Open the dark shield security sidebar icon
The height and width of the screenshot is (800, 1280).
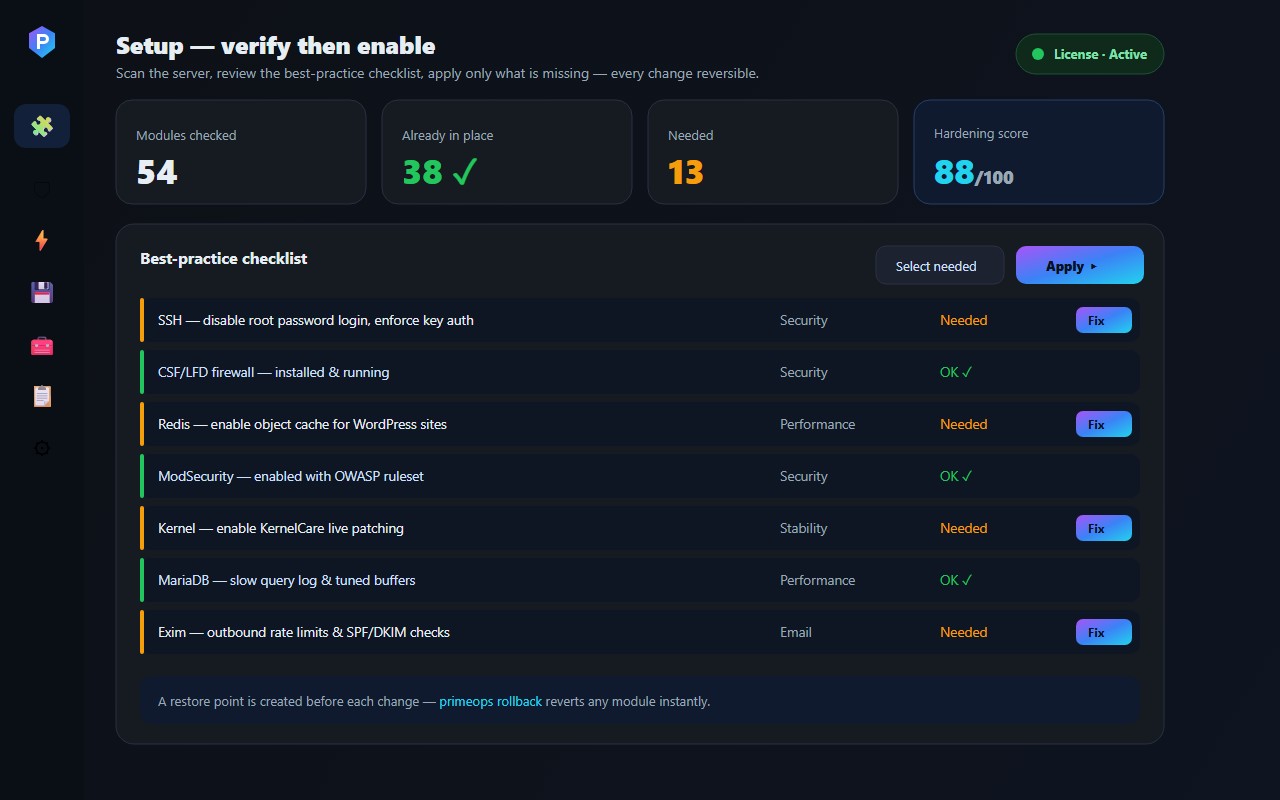[42, 188]
